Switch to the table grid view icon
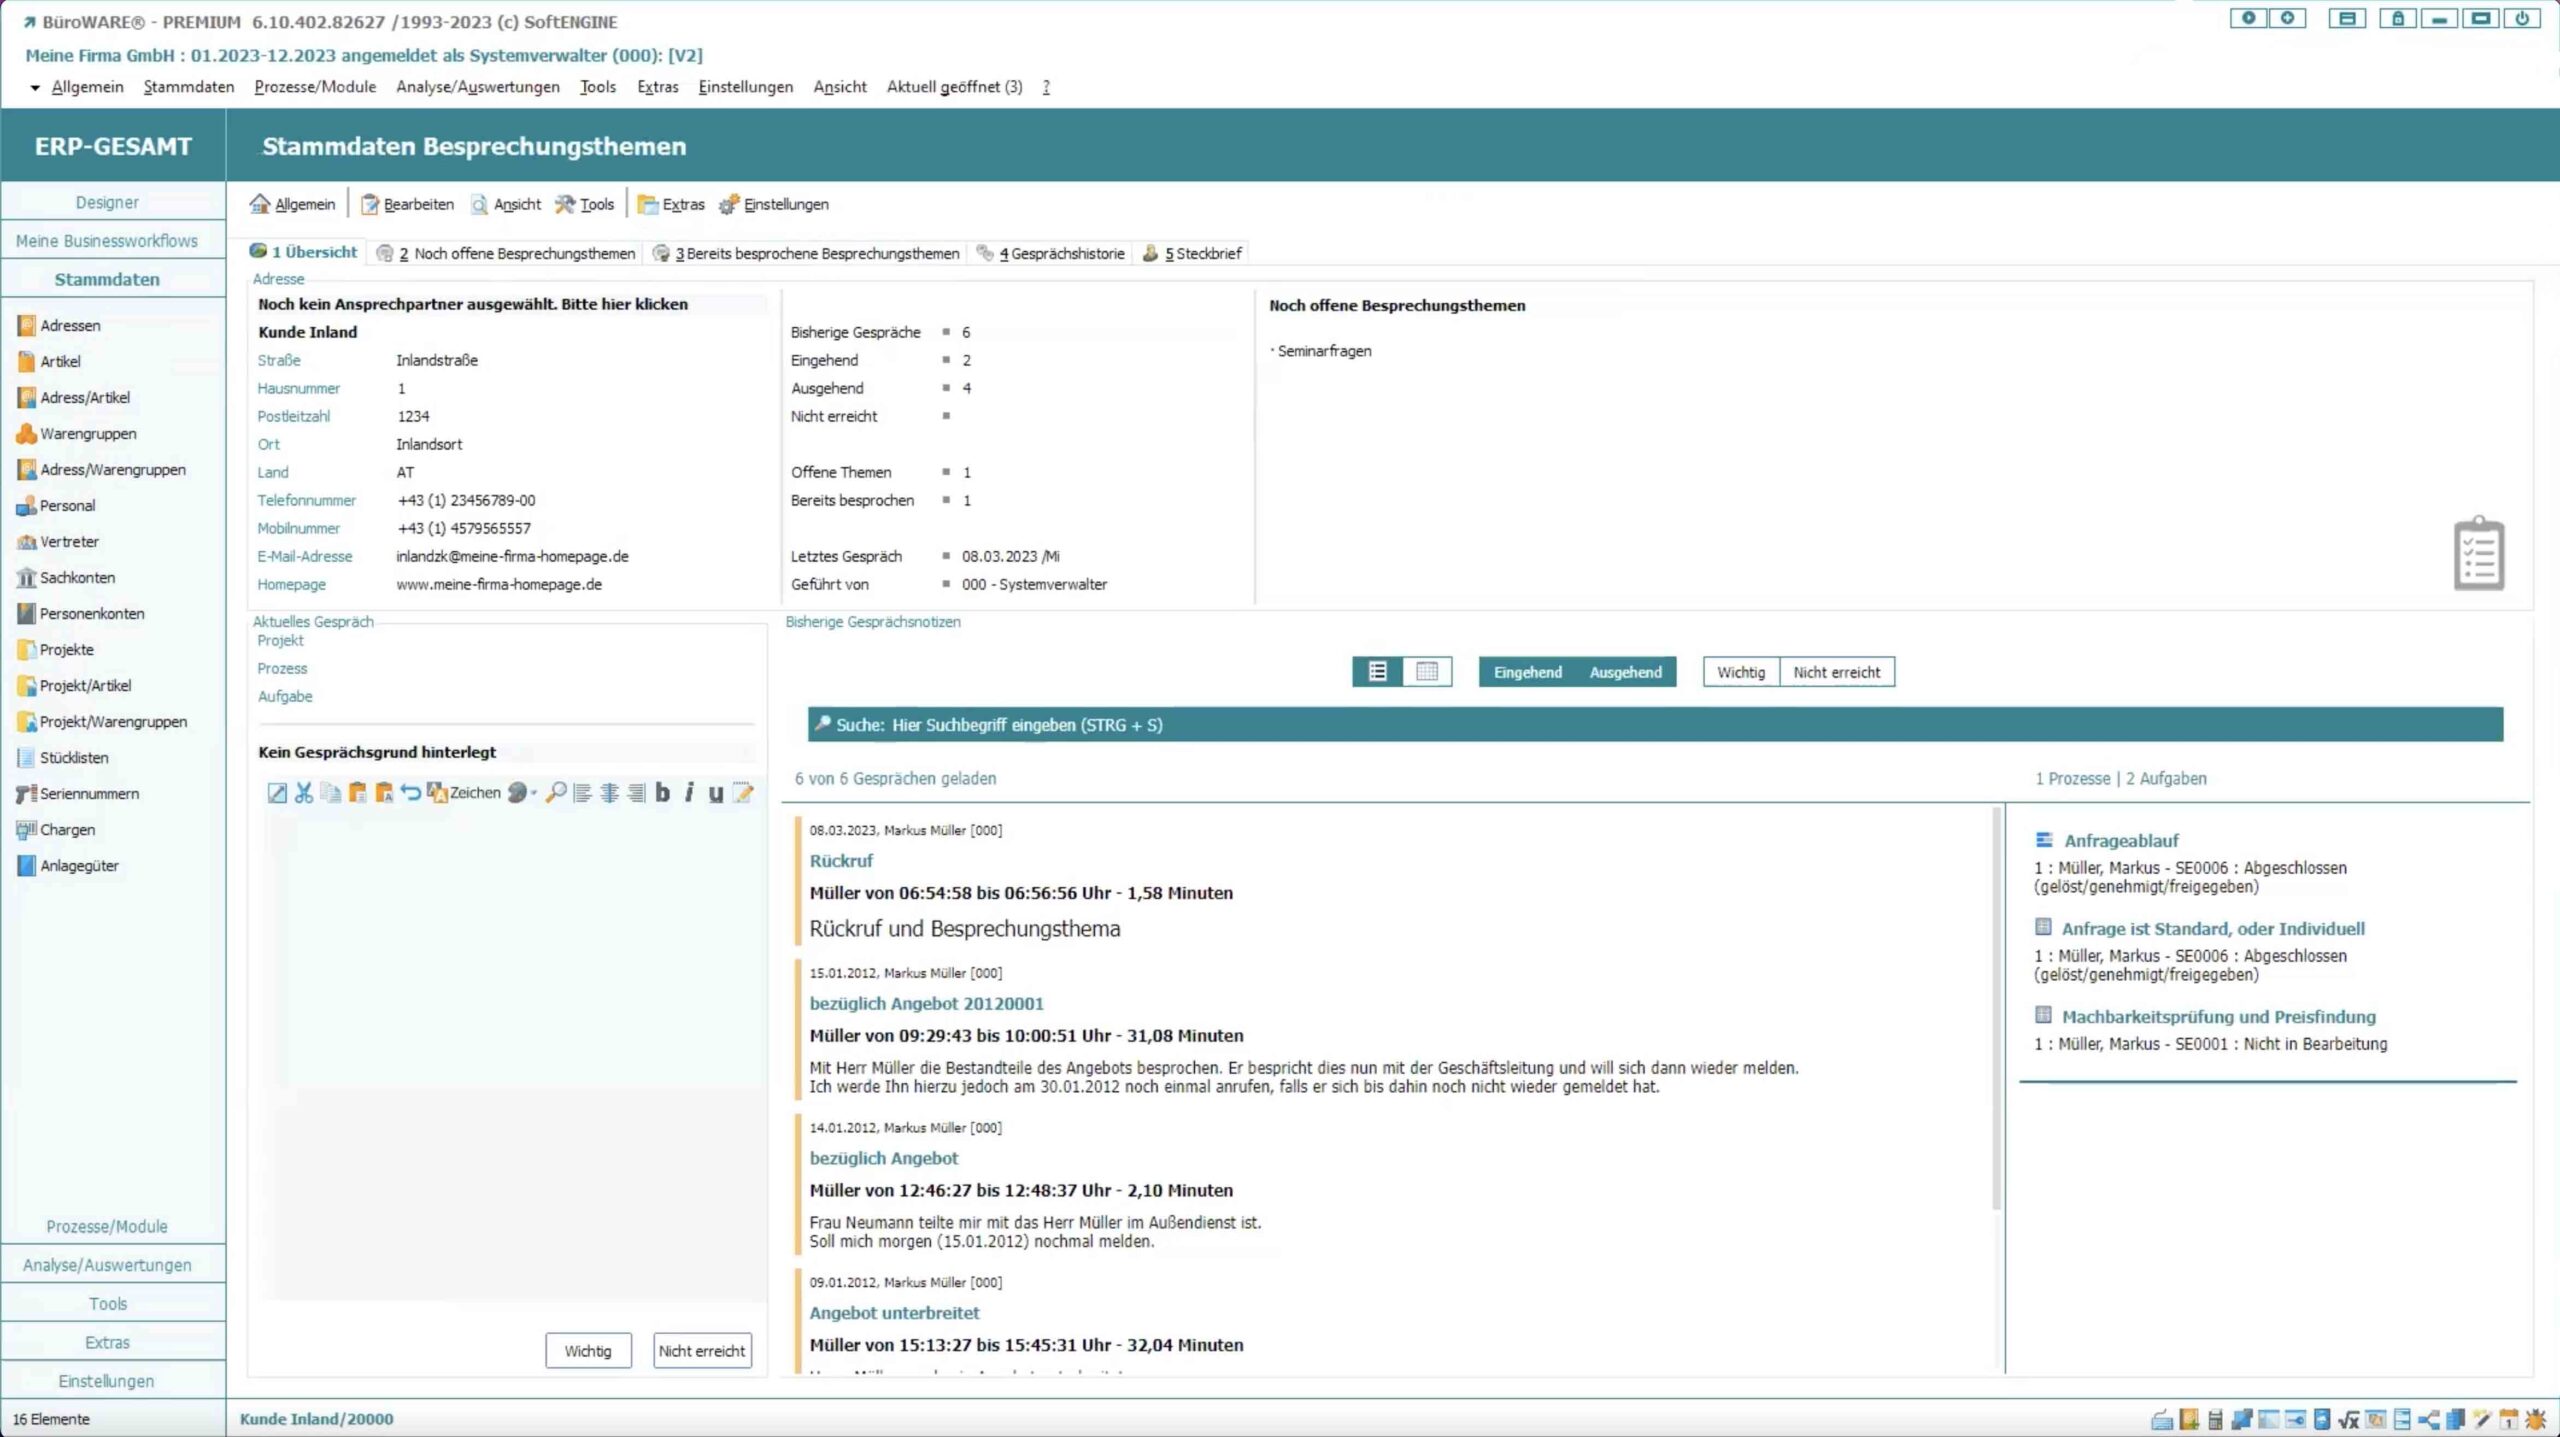 coord(1427,672)
